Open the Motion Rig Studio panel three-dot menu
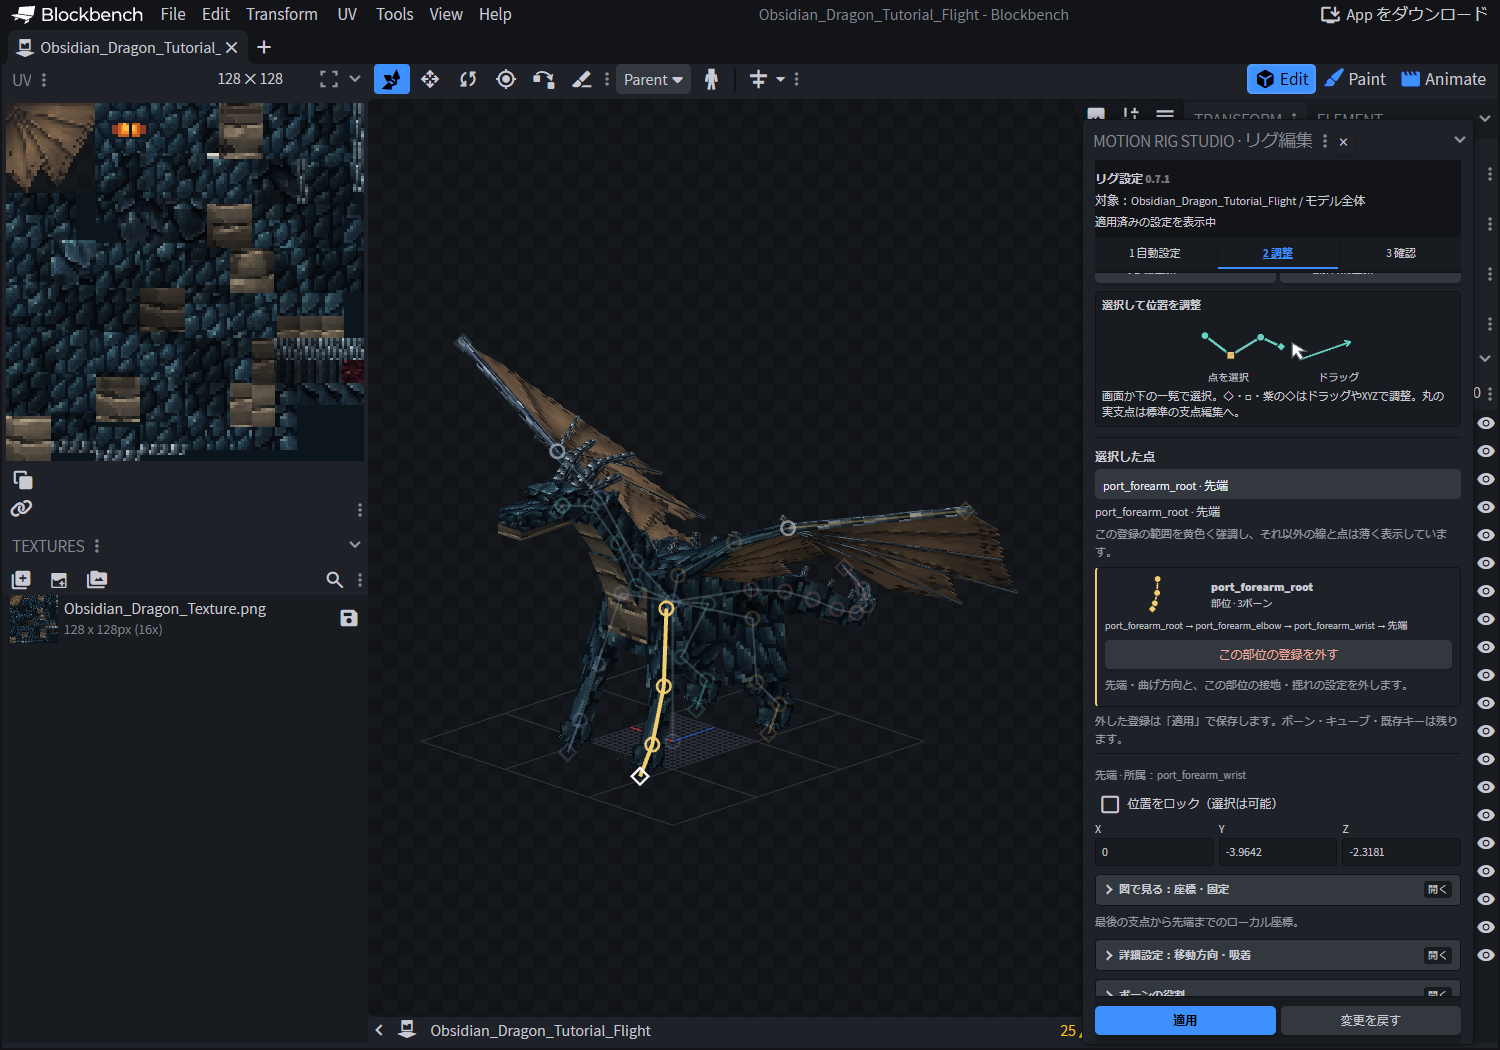 coord(1325,142)
